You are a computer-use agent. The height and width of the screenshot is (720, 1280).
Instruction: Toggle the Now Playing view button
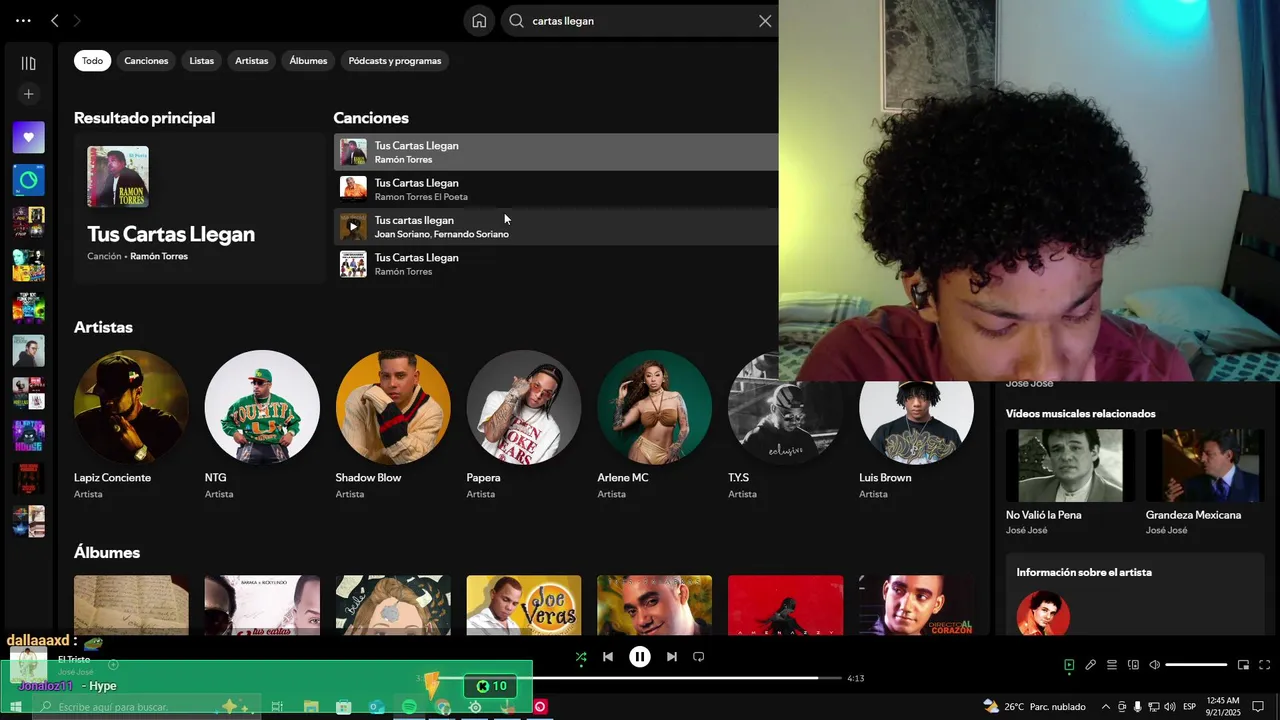click(1069, 665)
